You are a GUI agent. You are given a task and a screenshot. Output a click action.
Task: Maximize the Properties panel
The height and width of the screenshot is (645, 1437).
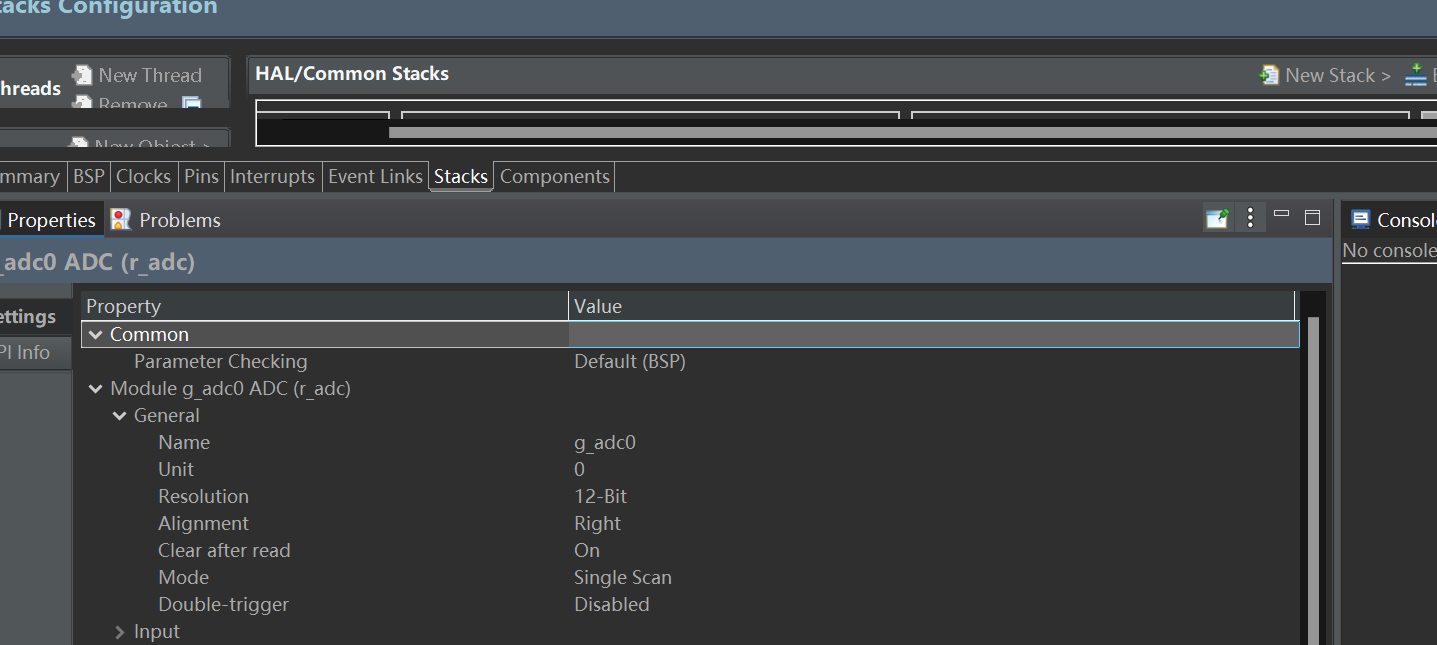(1313, 217)
